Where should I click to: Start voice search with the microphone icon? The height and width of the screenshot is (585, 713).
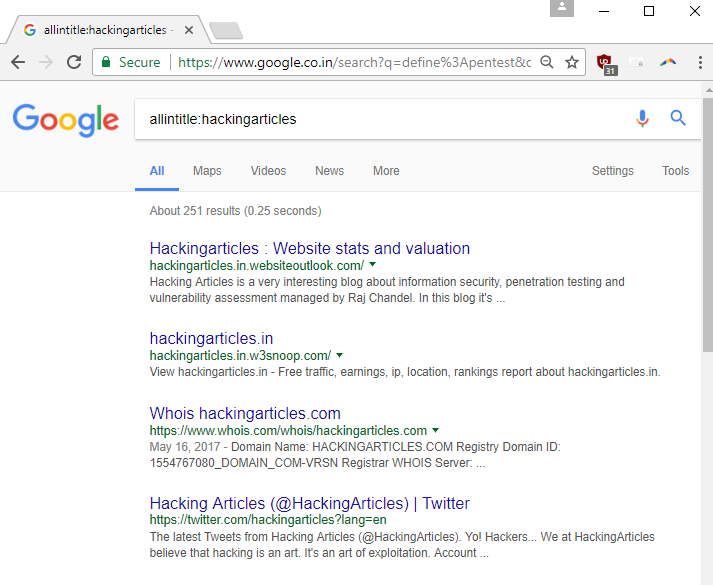pyautogui.click(x=642, y=119)
